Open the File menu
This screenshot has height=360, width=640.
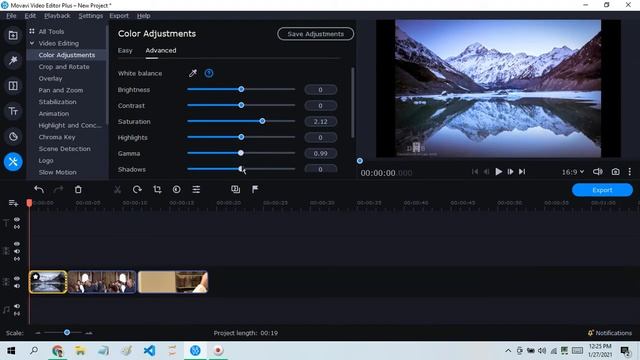(x=11, y=16)
